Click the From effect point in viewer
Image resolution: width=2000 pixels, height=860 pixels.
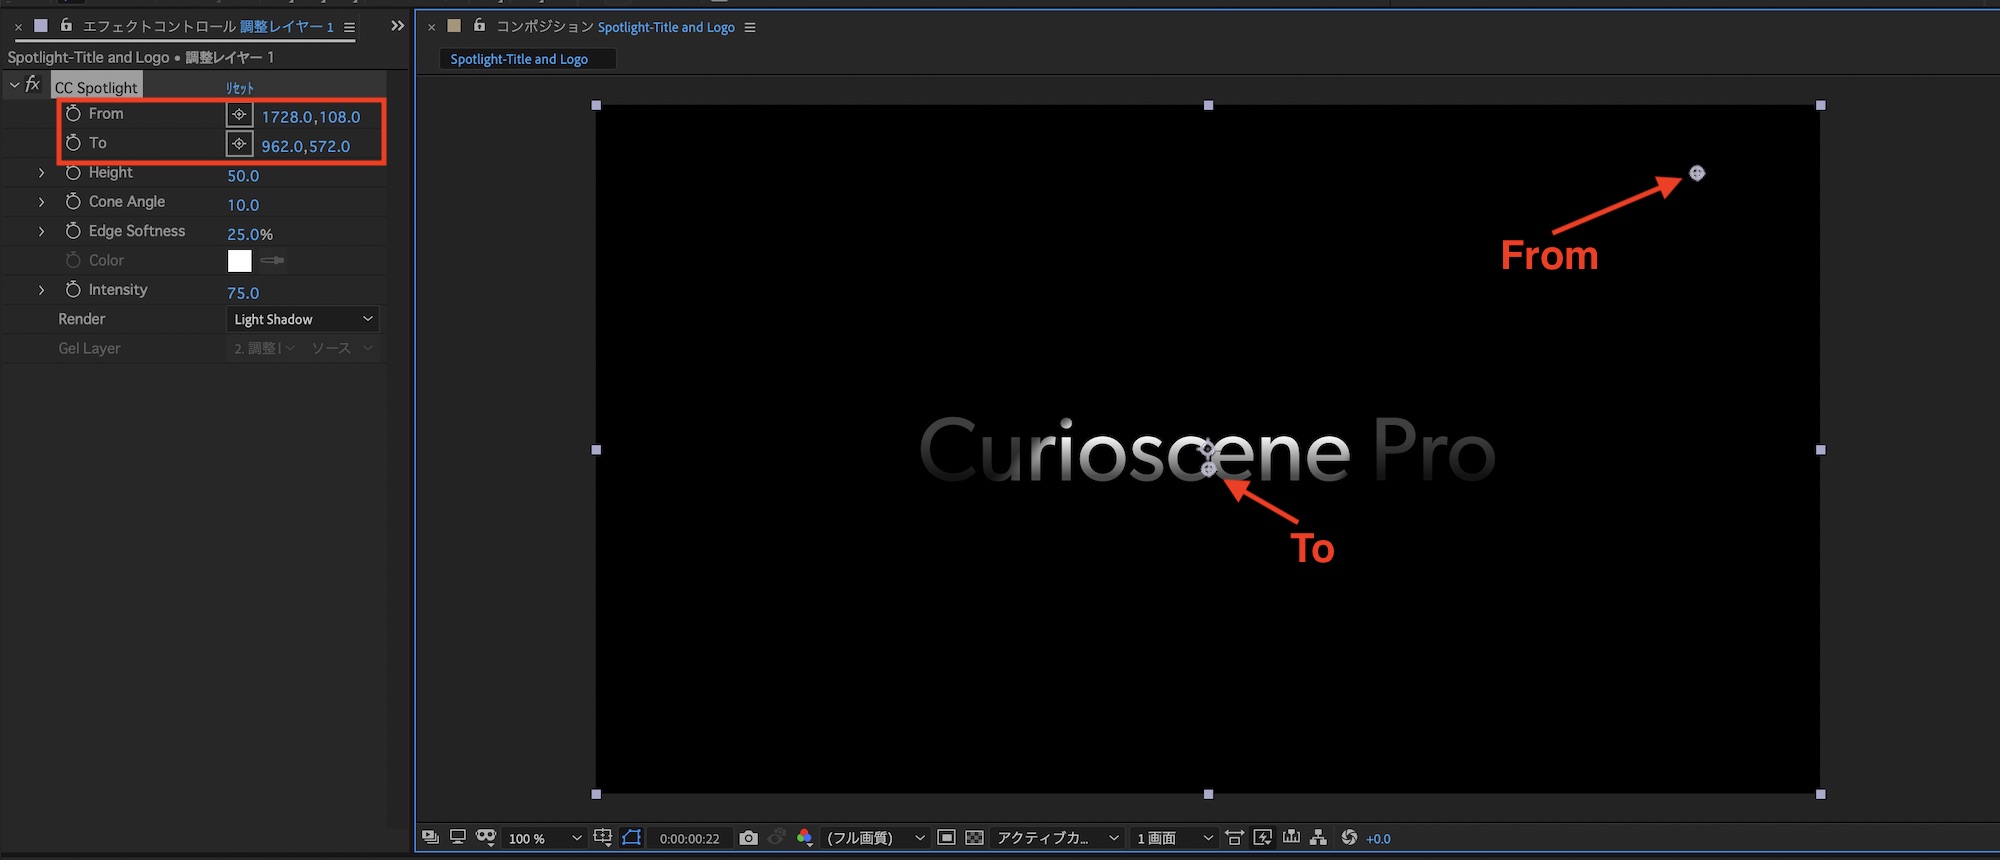(1697, 173)
